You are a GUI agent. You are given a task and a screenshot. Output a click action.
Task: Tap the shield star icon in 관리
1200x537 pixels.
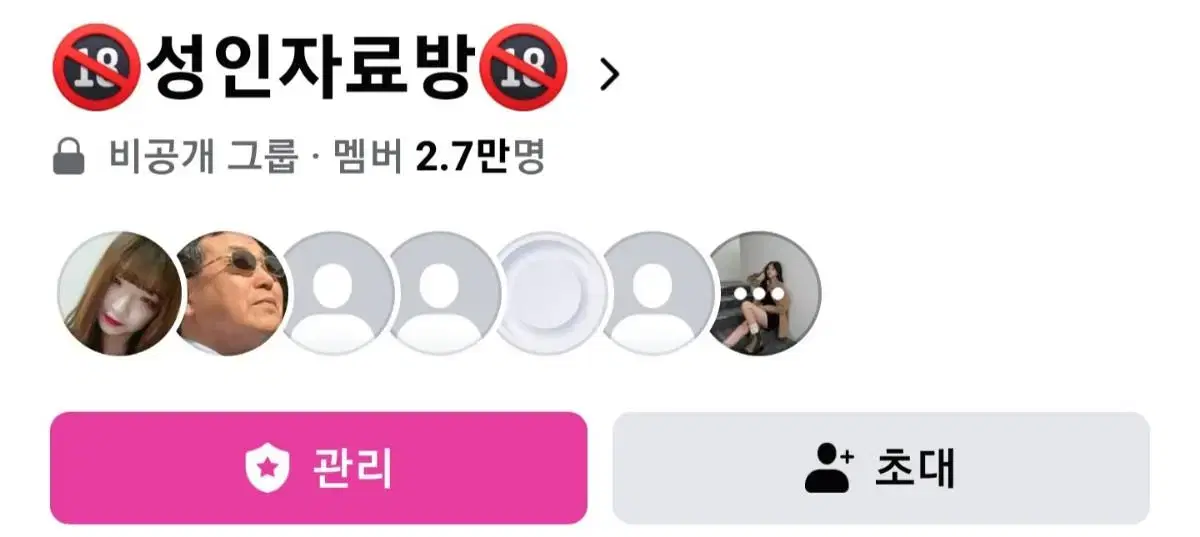tap(267, 468)
